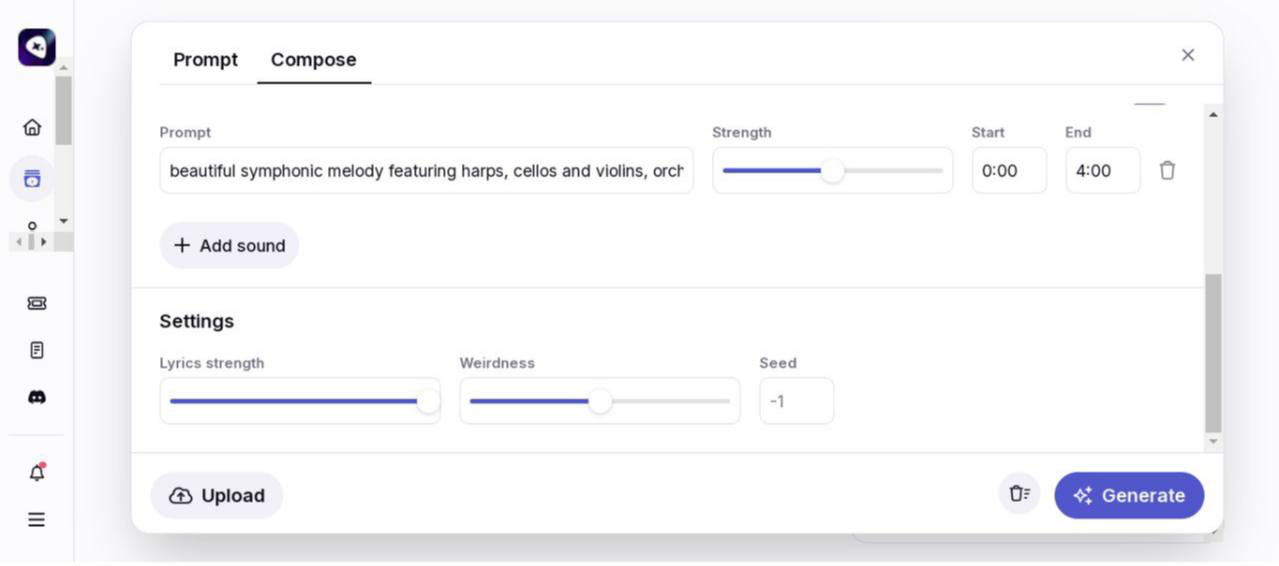Open the library icon in sidebar
The height and width of the screenshot is (566, 1279).
coord(32,179)
